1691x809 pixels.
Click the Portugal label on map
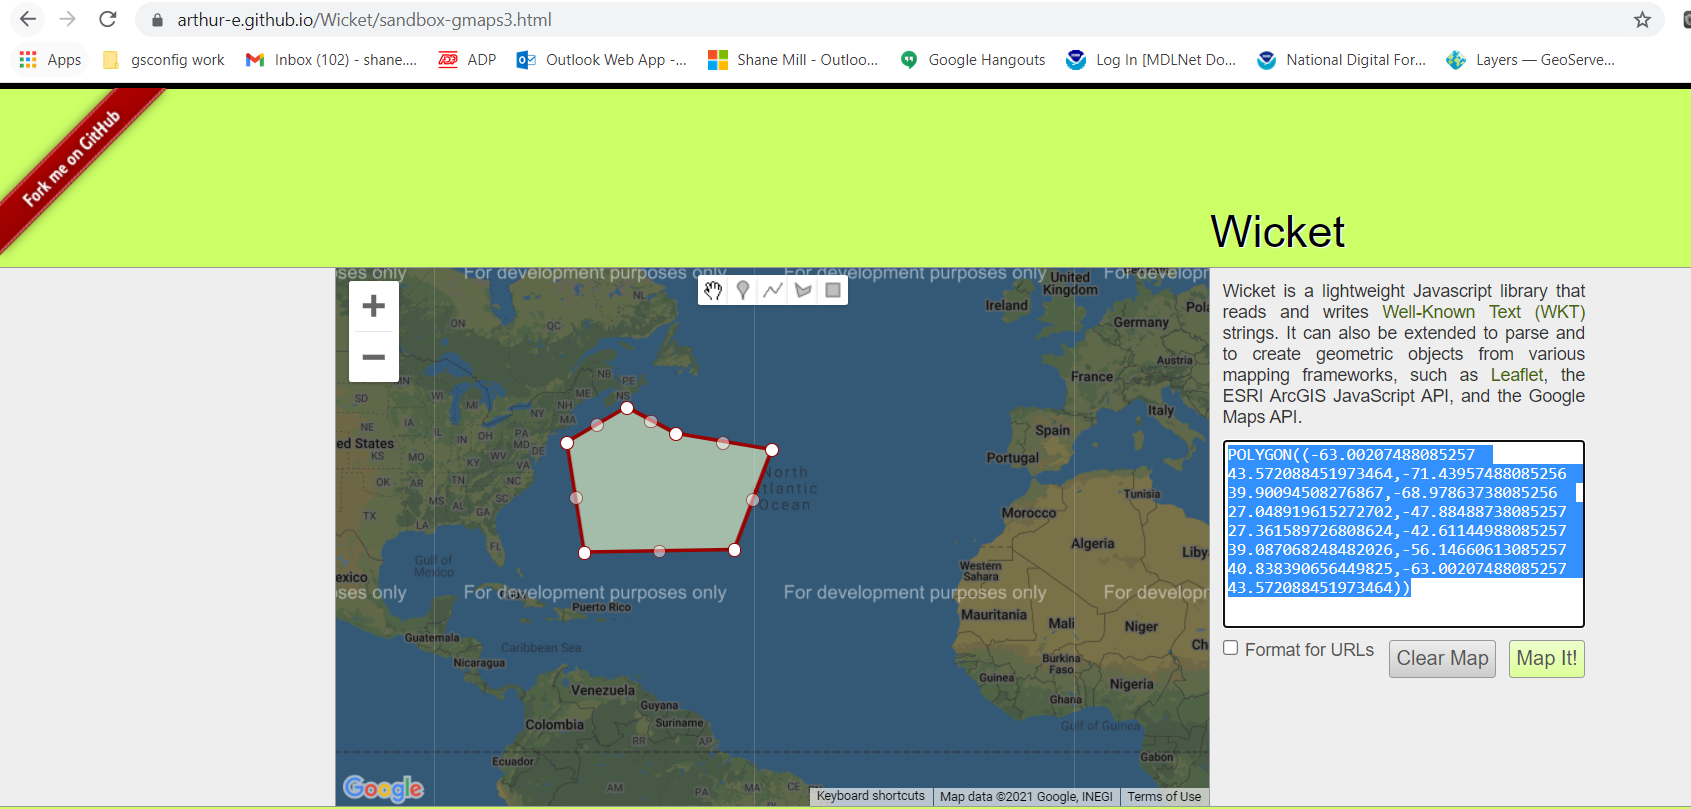click(1012, 458)
